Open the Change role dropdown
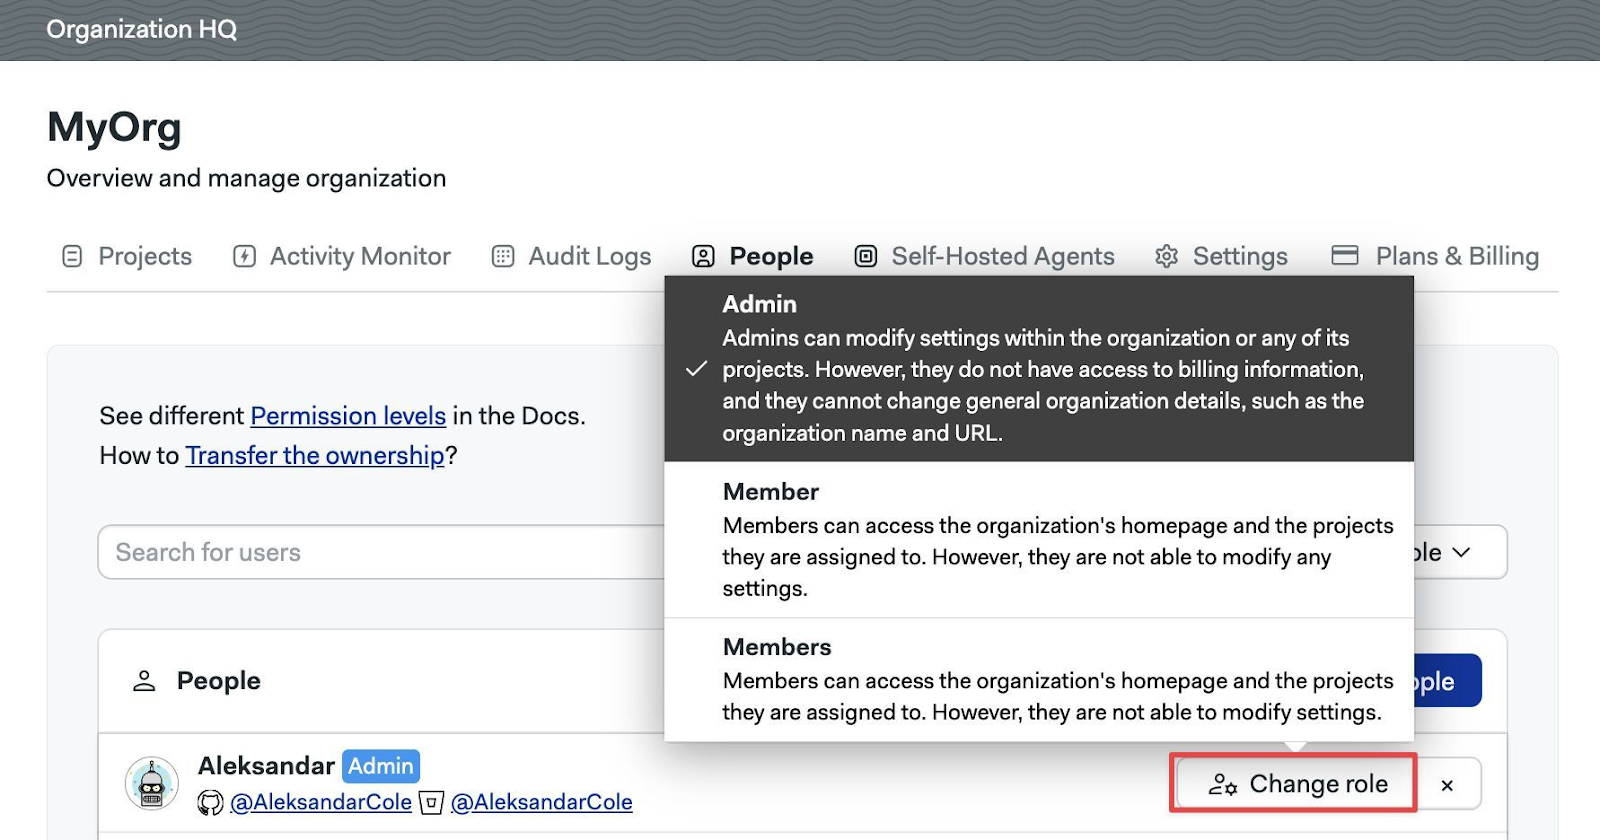 (1296, 784)
